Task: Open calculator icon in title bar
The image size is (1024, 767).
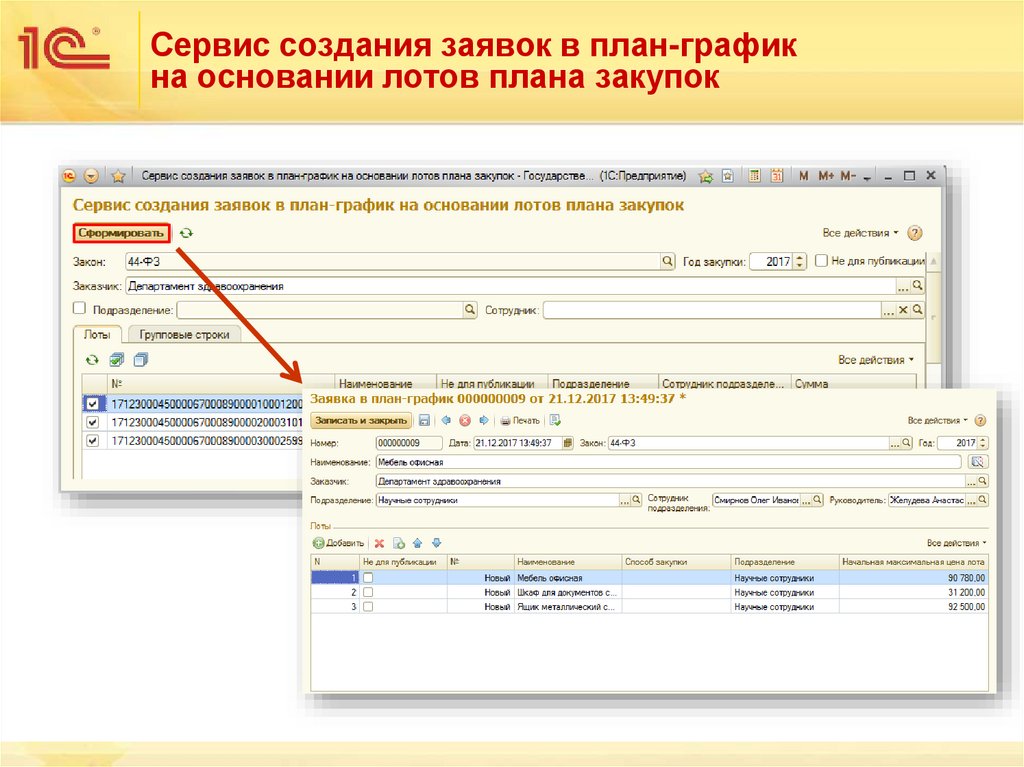Action: [754, 176]
